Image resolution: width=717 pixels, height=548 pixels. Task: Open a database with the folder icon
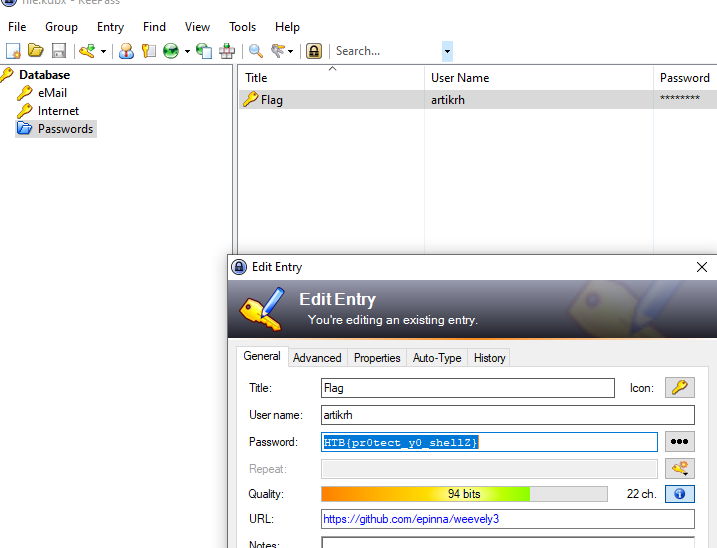[36, 51]
